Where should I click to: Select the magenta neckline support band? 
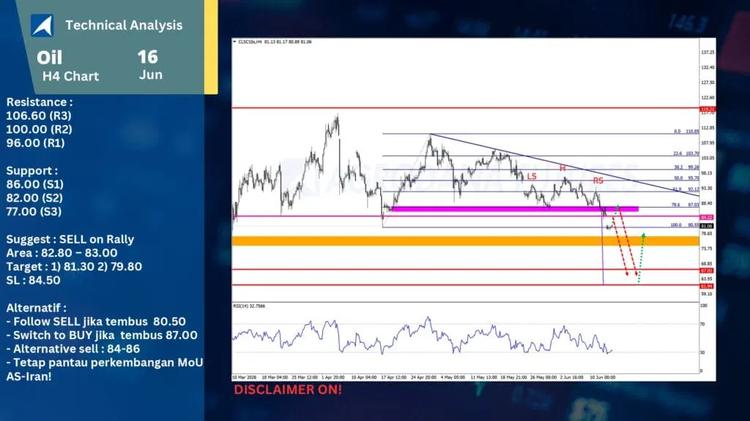(515, 209)
